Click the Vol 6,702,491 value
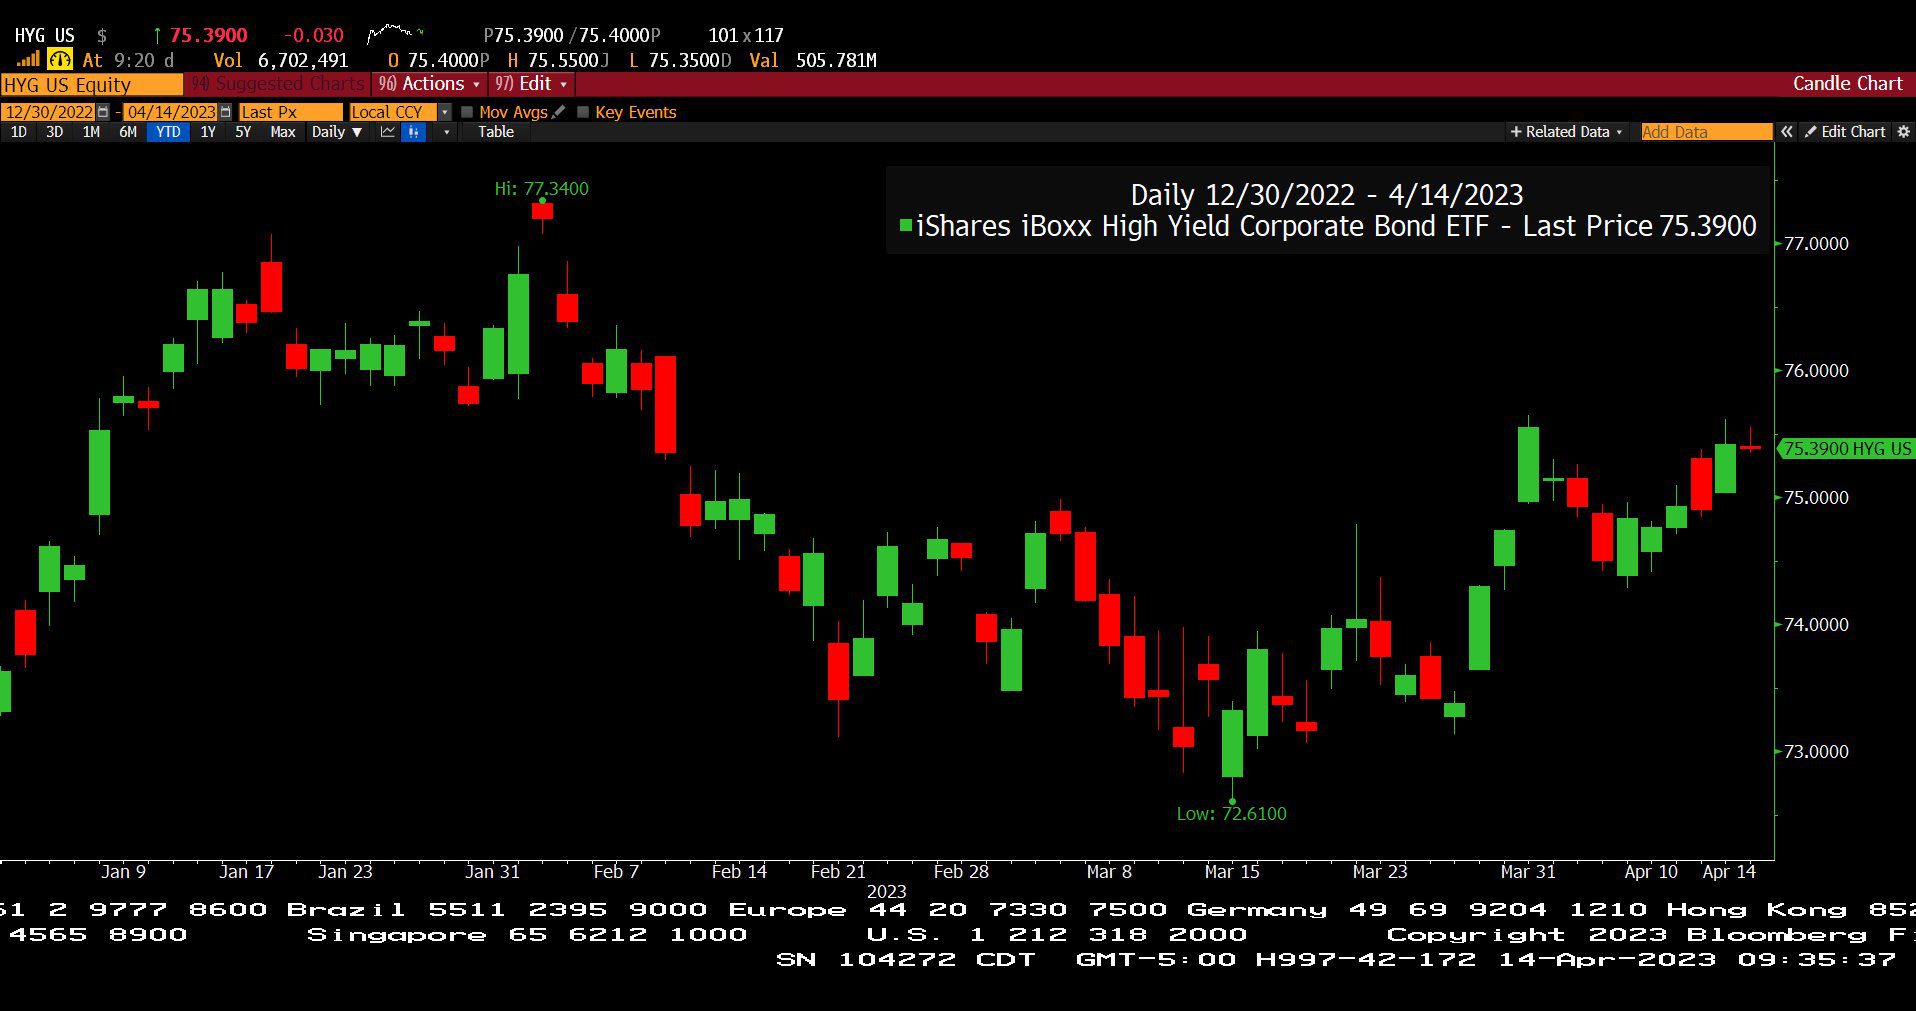The image size is (1916, 1011). point(281,60)
